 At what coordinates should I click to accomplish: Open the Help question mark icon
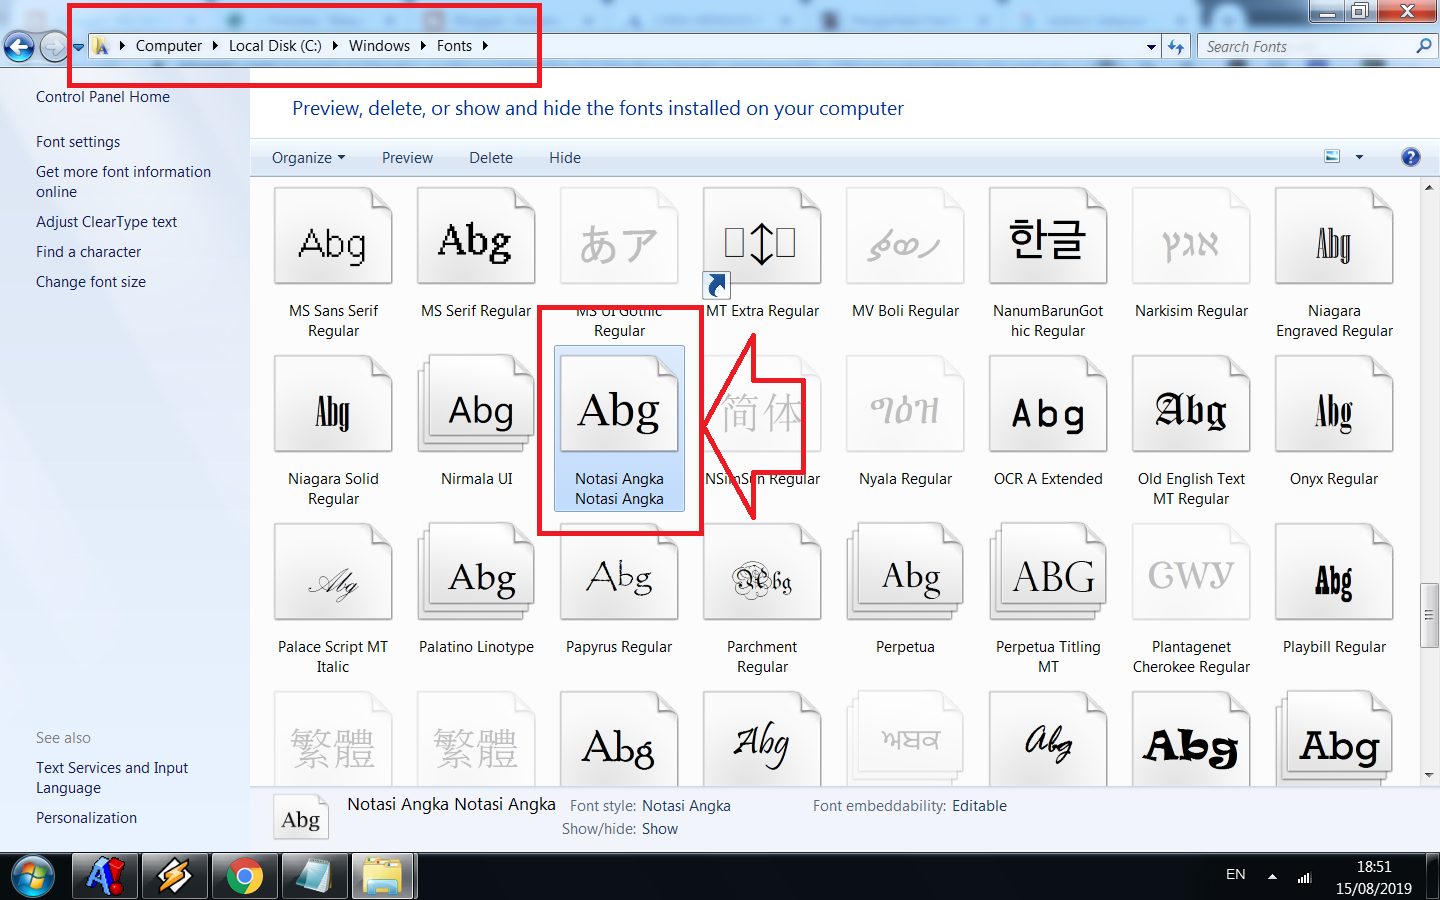coord(1410,157)
